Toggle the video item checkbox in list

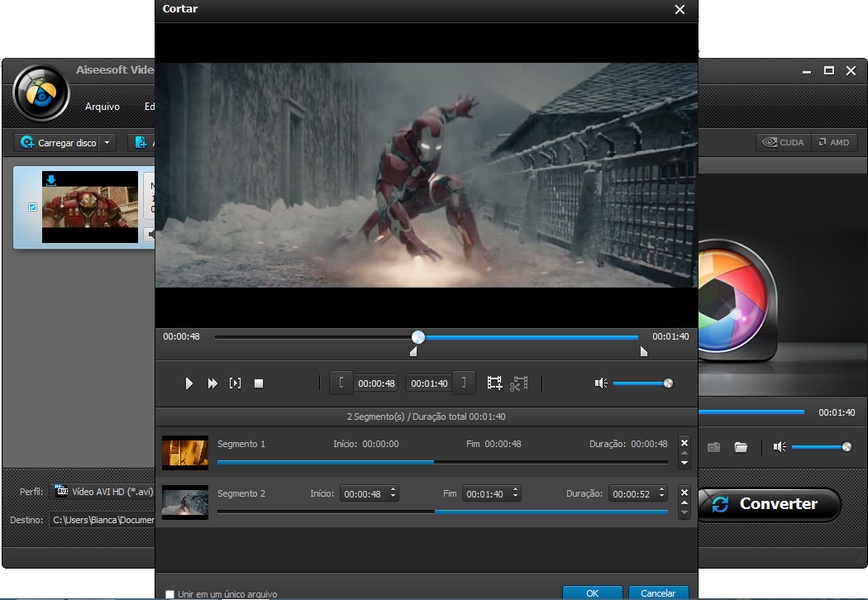pyautogui.click(x=32, y=206)
